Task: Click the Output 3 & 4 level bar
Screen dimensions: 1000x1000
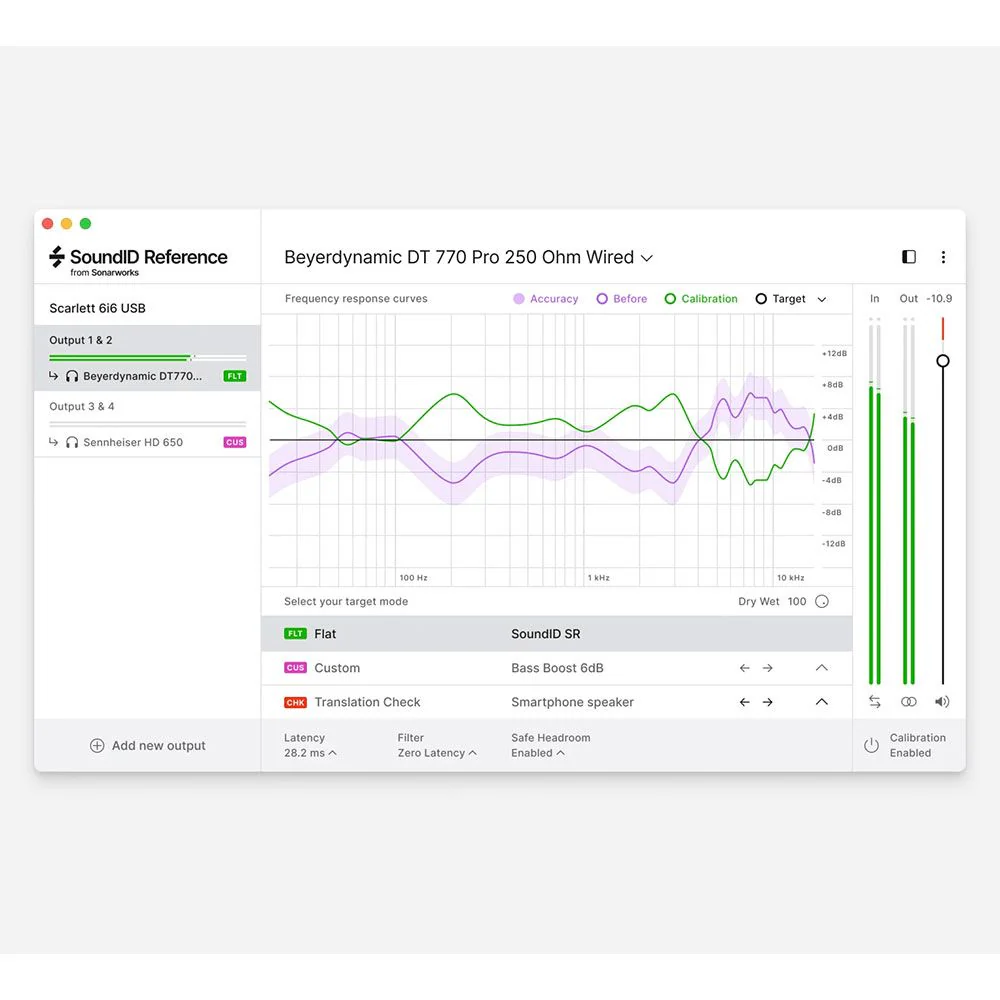Action: click(x=147, y=423)
